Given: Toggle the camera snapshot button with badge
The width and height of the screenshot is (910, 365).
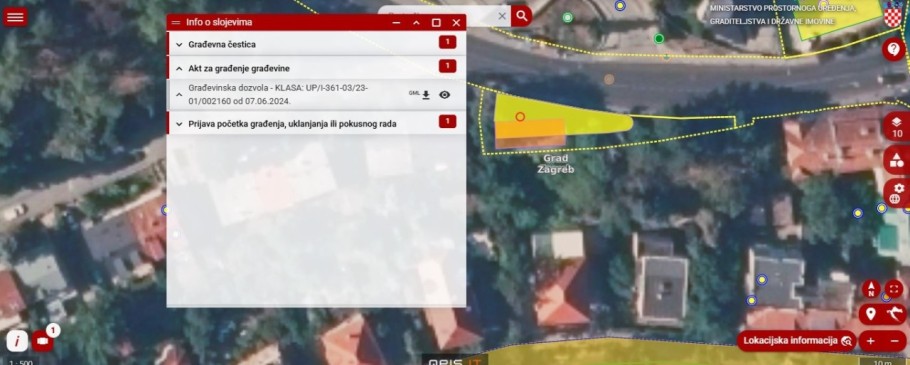Looking at the screenshot, I should tap(42, 341).
